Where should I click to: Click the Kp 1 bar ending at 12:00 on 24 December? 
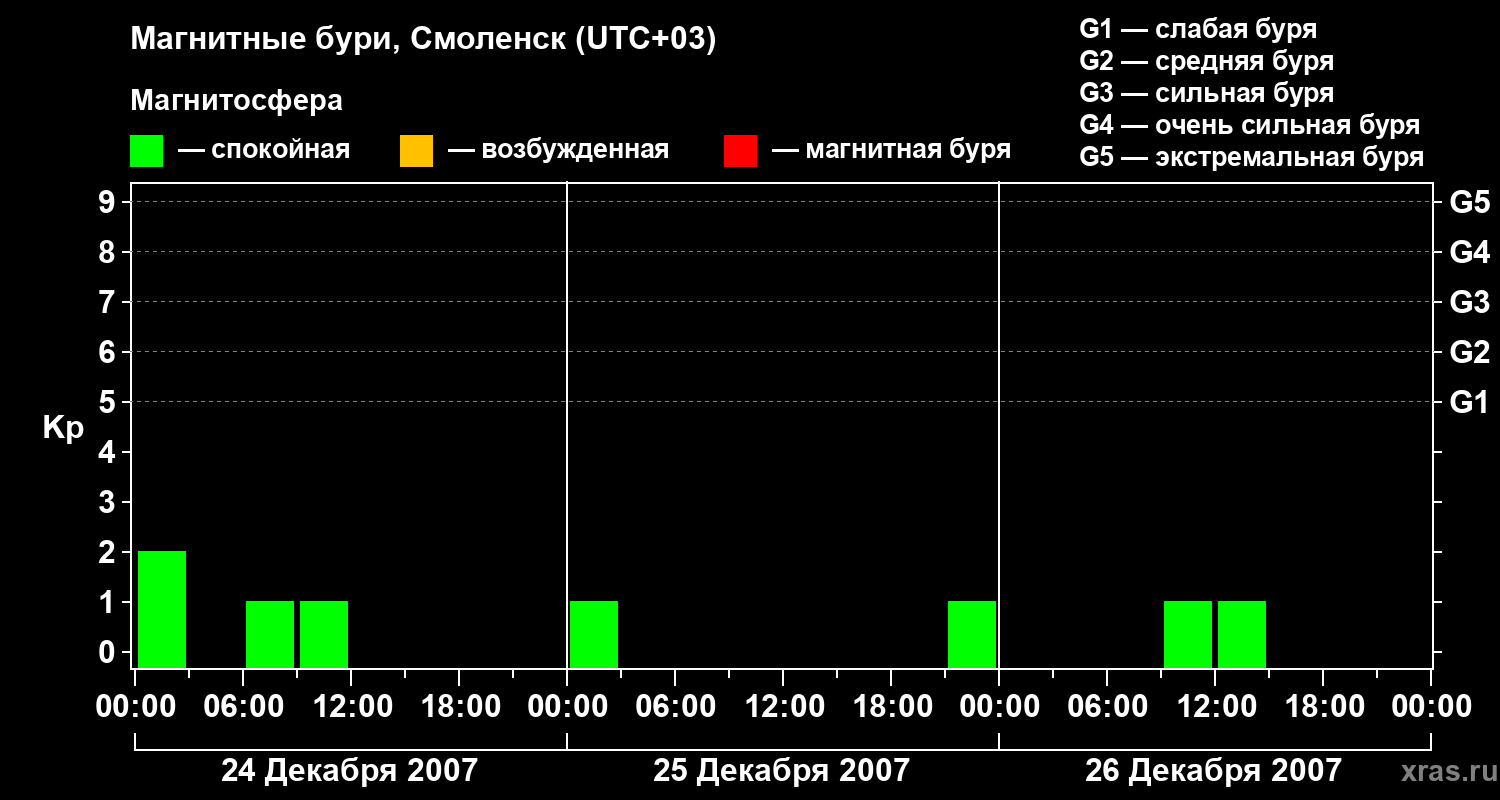tap(324, 634)
